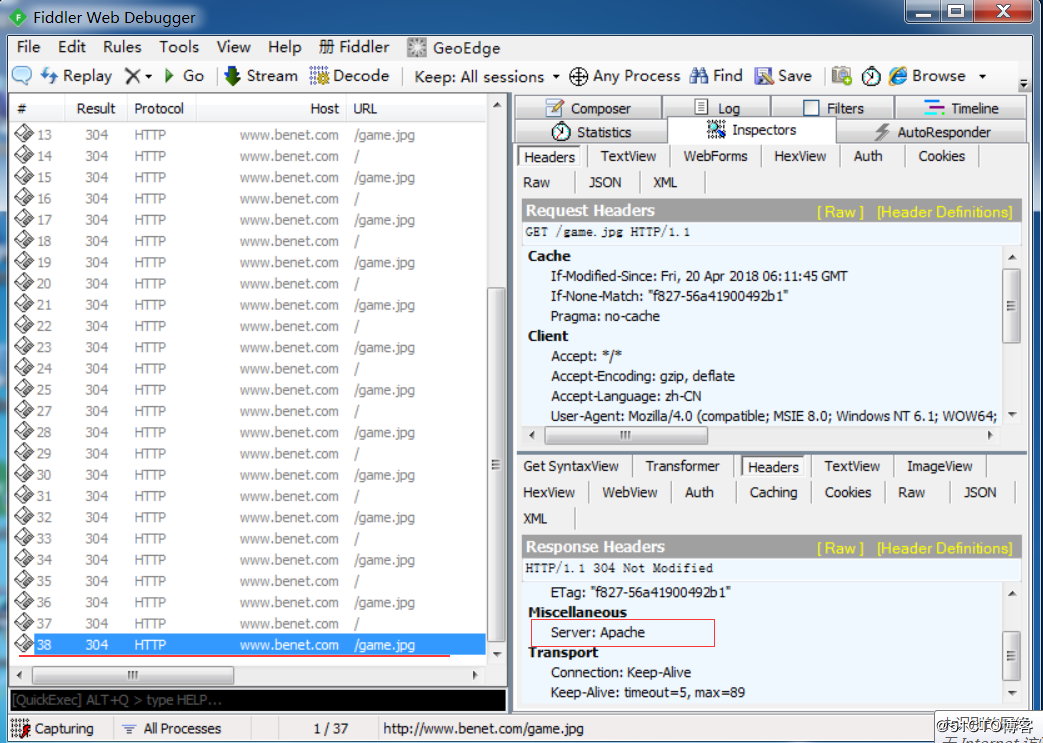Click the comment speech bubble icon
1043x743 pixels.
coord(22,76)
